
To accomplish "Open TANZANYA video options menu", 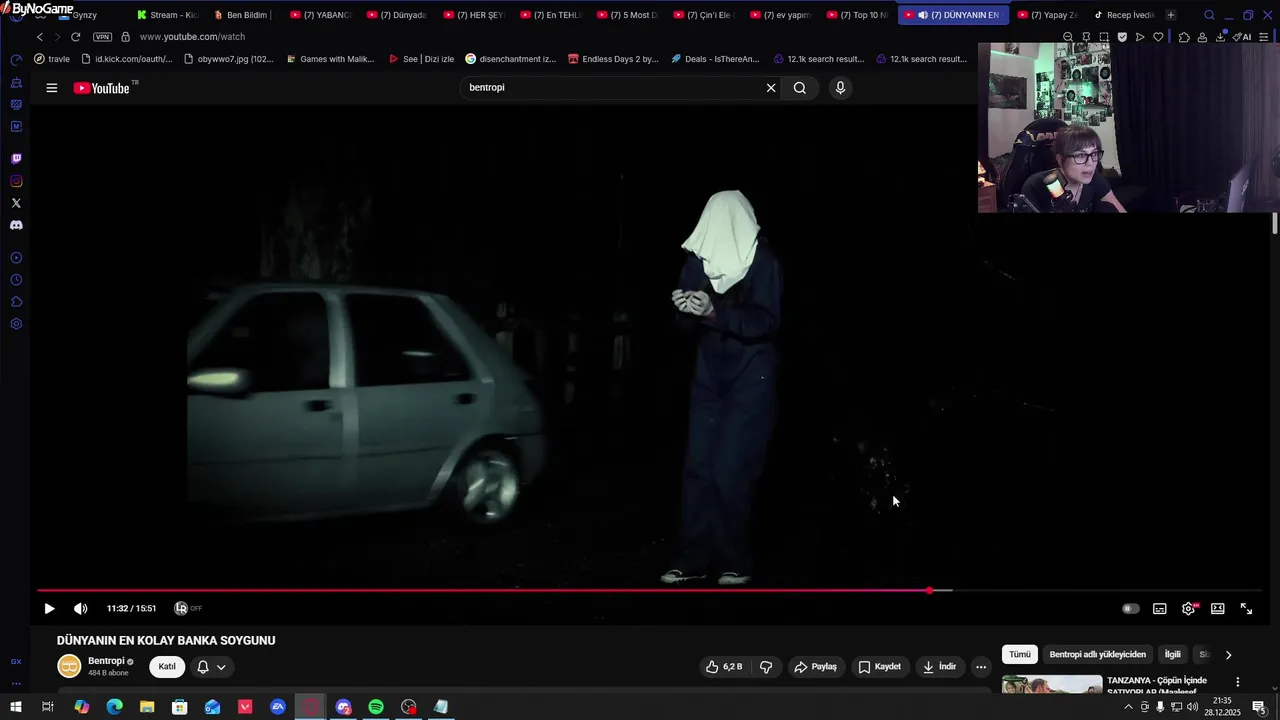I will 1238,682.
